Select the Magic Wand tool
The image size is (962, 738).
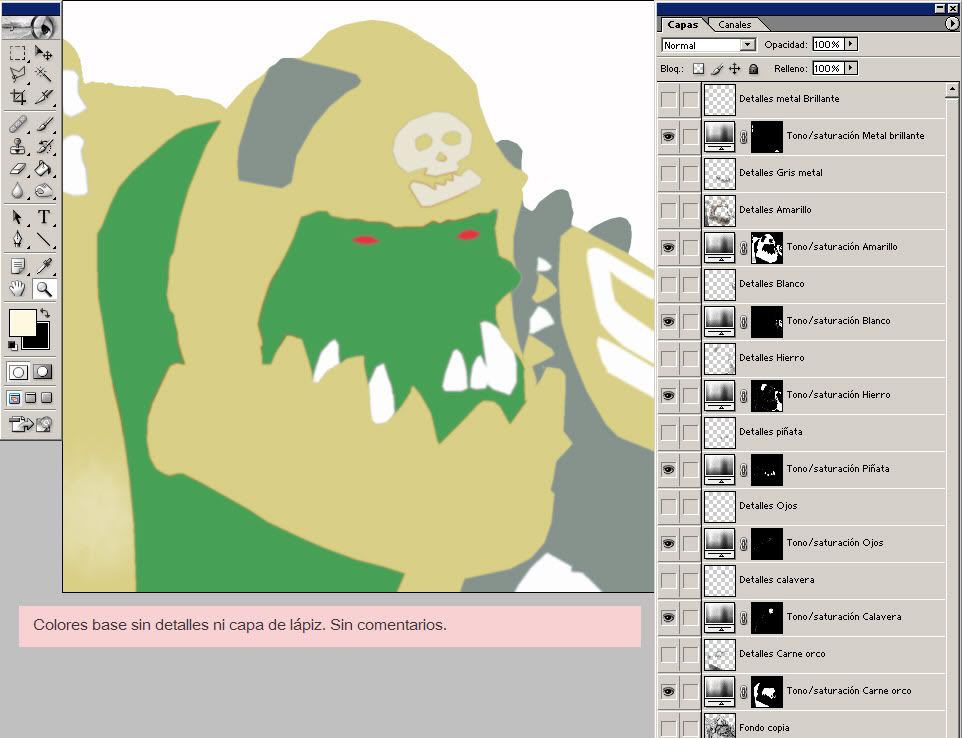coord(44,74)
